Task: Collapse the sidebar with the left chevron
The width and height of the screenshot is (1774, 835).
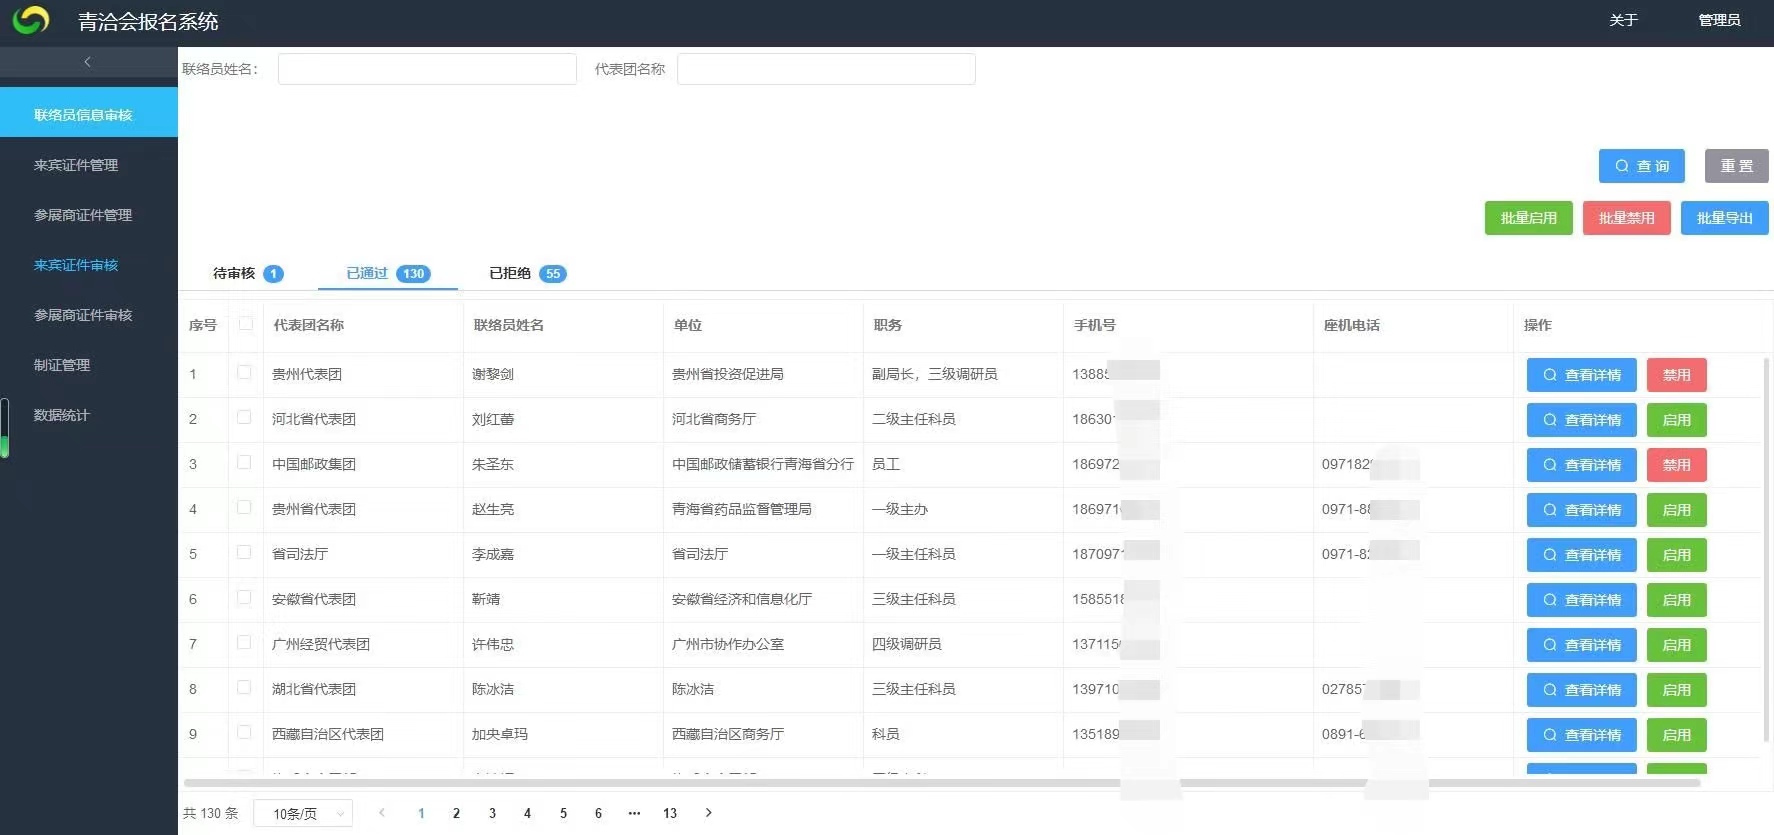Action: tap(88, 62)
